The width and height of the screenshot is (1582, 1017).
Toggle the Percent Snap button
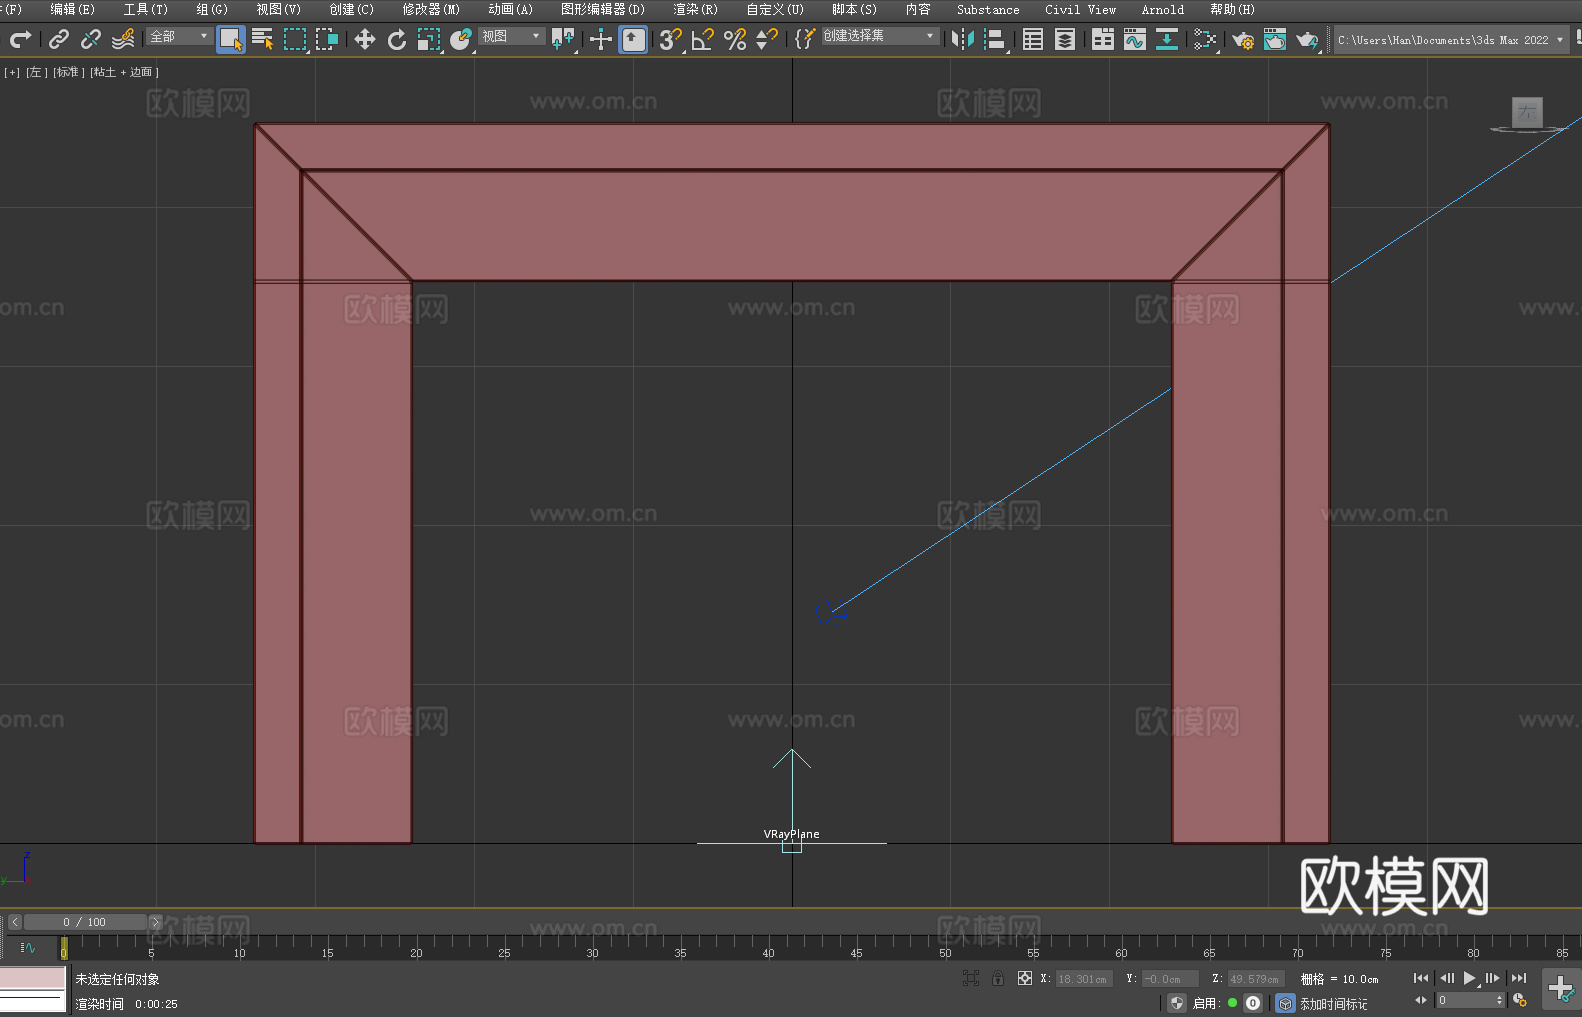tap(735, 39)
